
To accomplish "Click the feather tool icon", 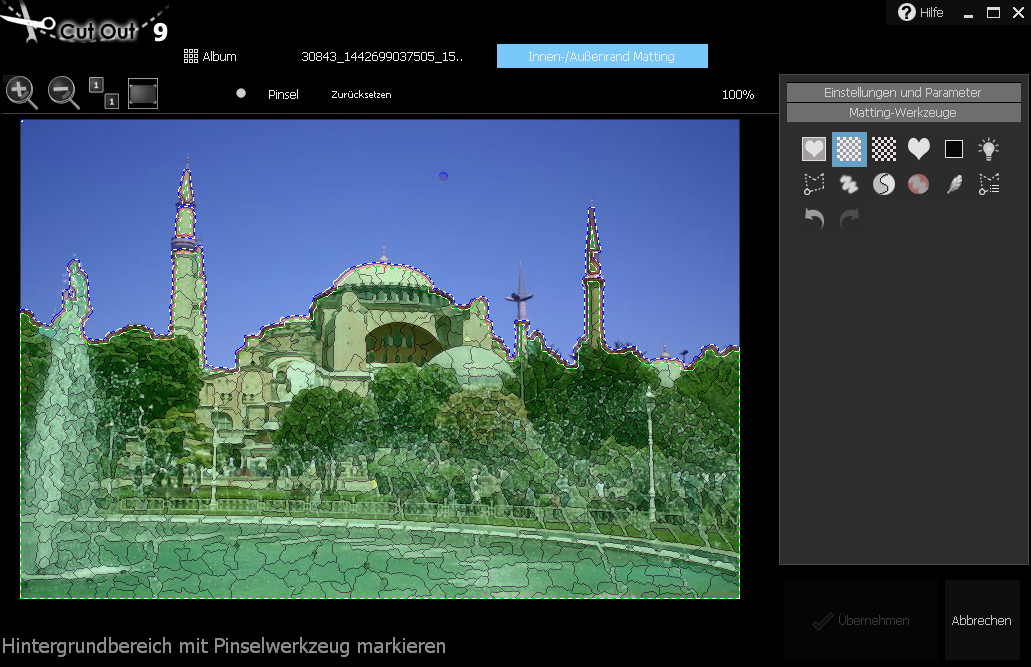I will pos(954,184).
